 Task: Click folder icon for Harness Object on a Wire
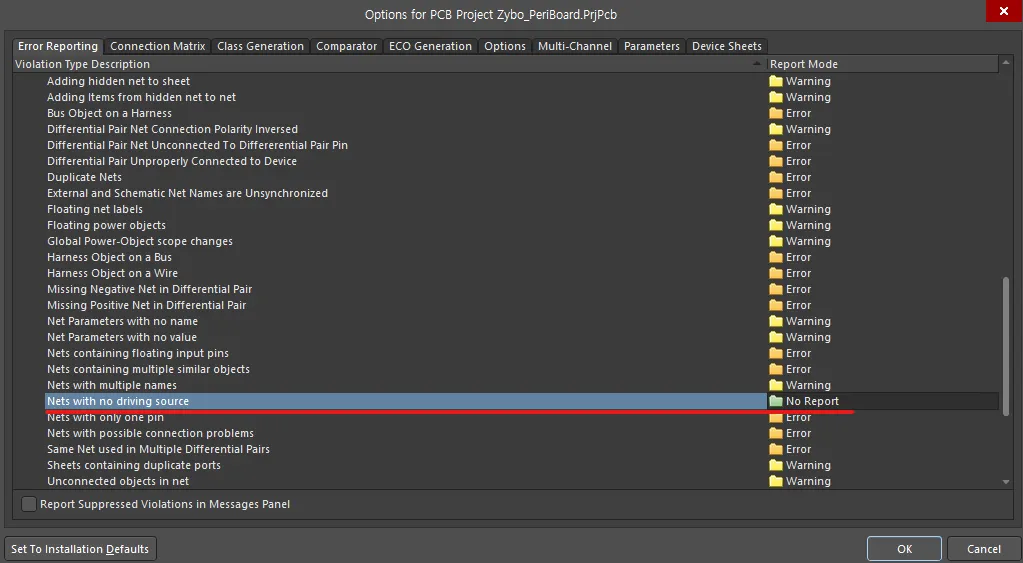776,273
